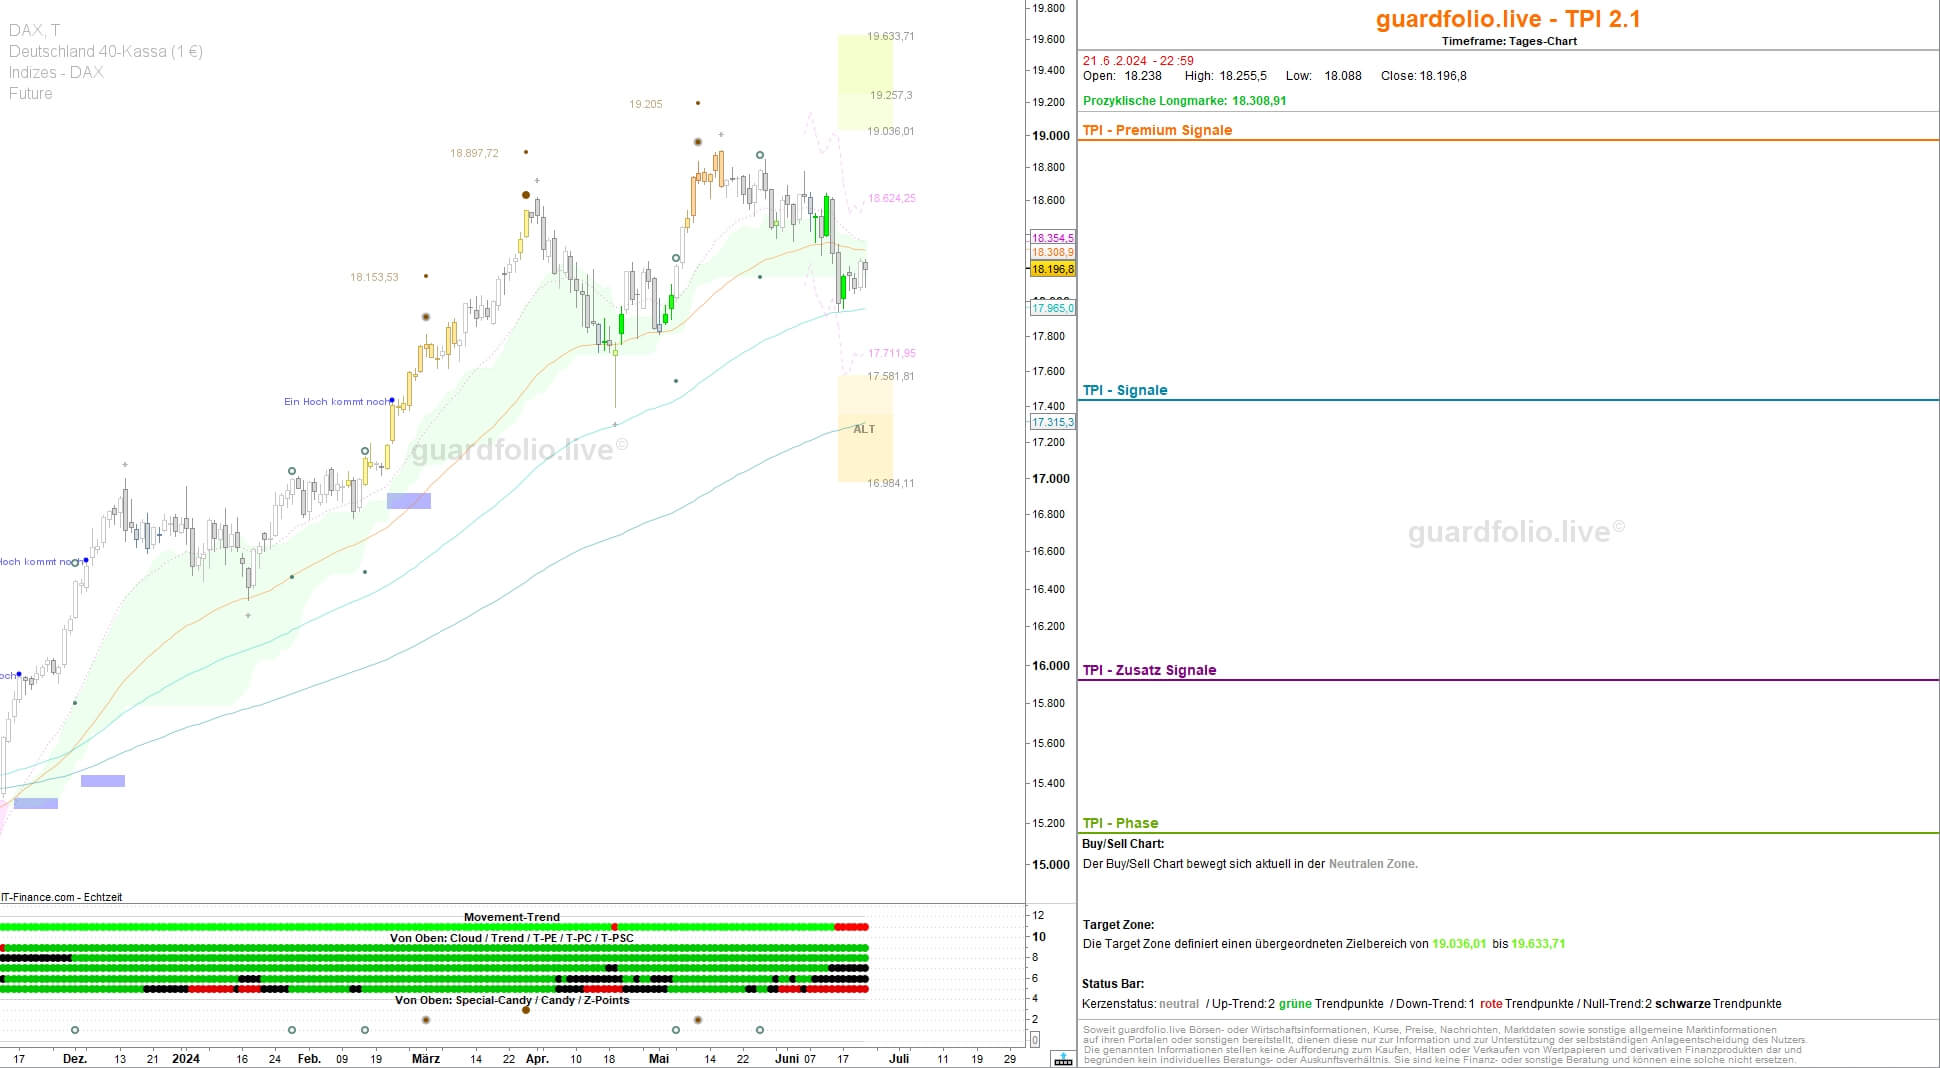Select the 18.354,5 pink price tag on axis
Screen dimensions: 1940x1068
point(1053,238)
